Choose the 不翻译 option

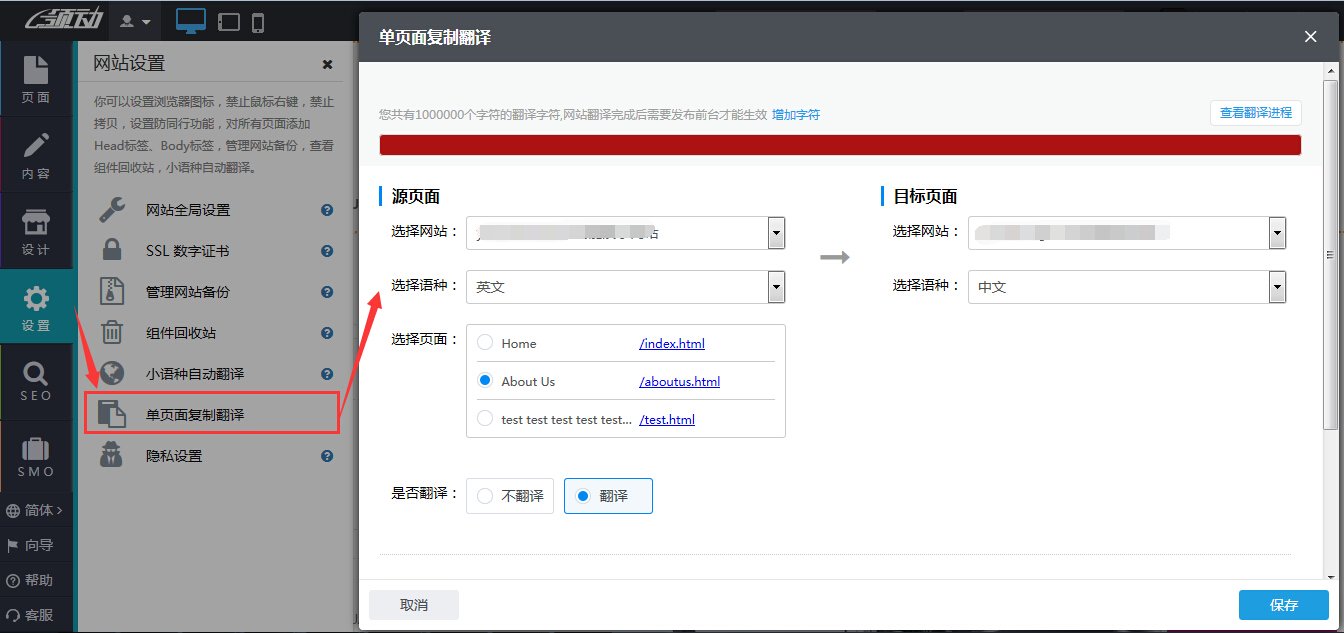click(510, 495)
